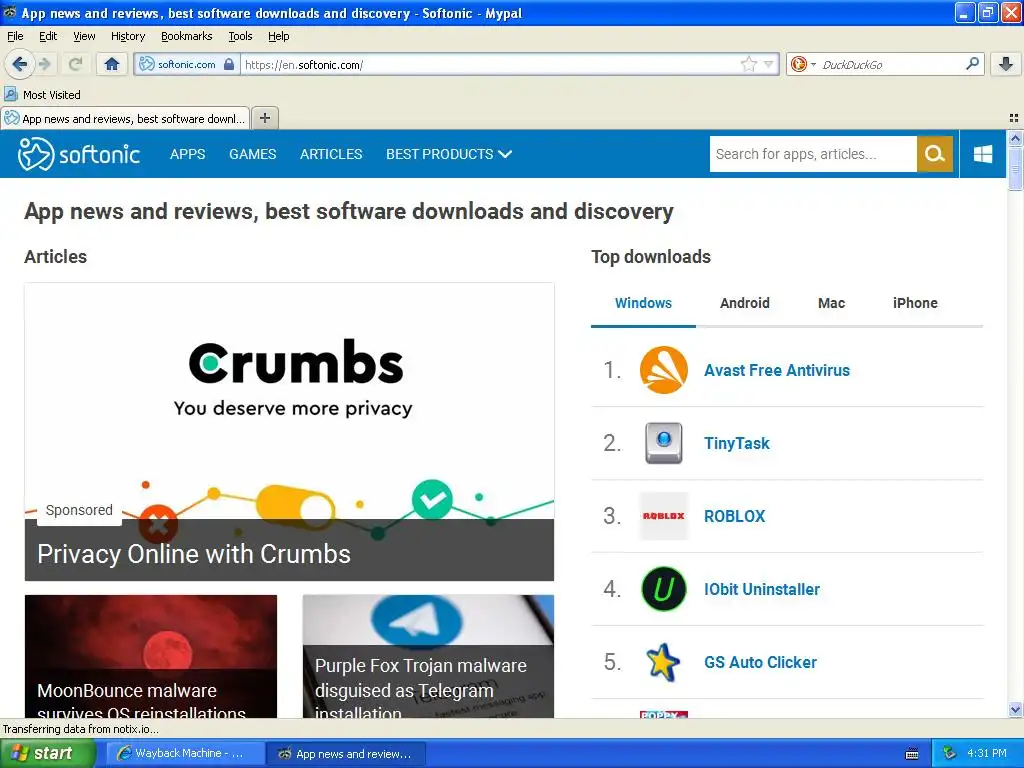Click the magnifier in the DuckDuckGo search box
The image size is (1024, 768).
click(x=972, y=64)
